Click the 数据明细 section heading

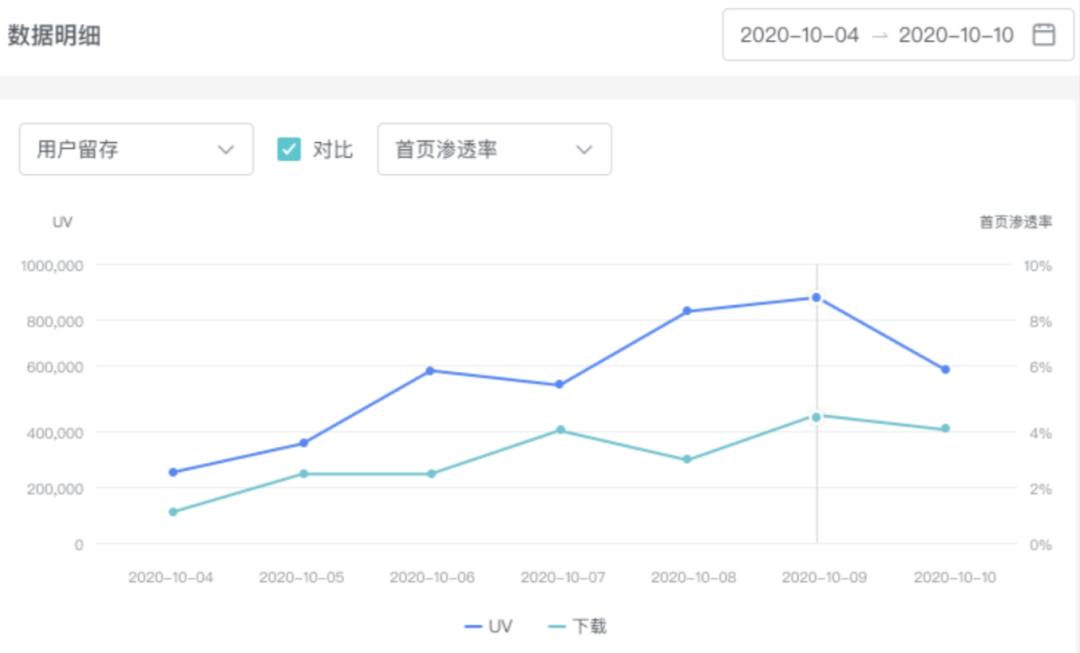coord(54,35)
